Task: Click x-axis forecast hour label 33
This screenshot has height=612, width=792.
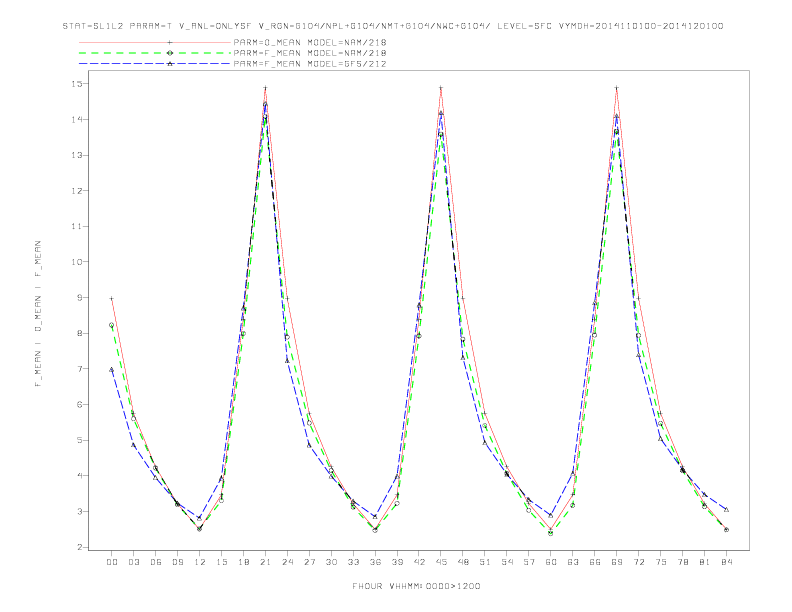Action: tap(353, 562)
